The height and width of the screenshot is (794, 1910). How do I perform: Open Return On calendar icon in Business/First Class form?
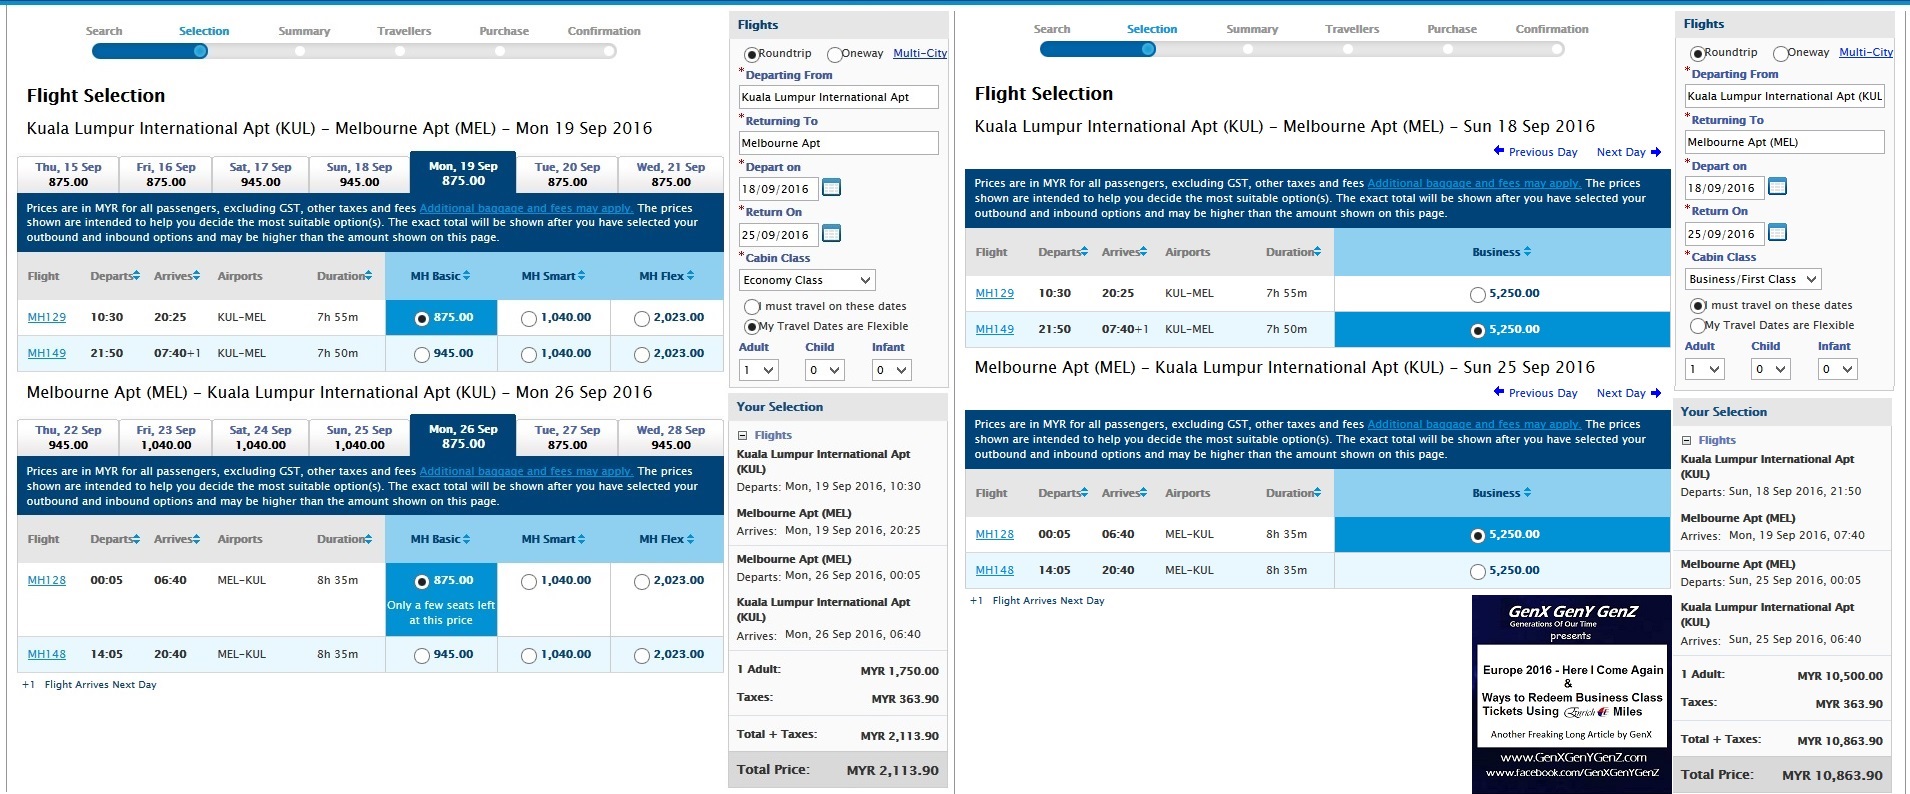[x=1777, y=233]
